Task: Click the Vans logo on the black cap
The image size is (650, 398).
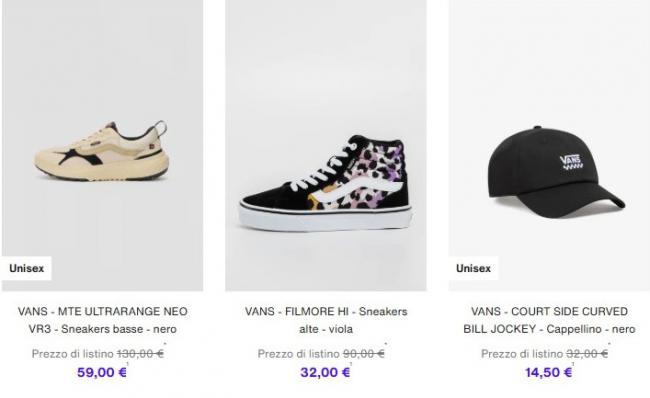Action: [571, 163]
